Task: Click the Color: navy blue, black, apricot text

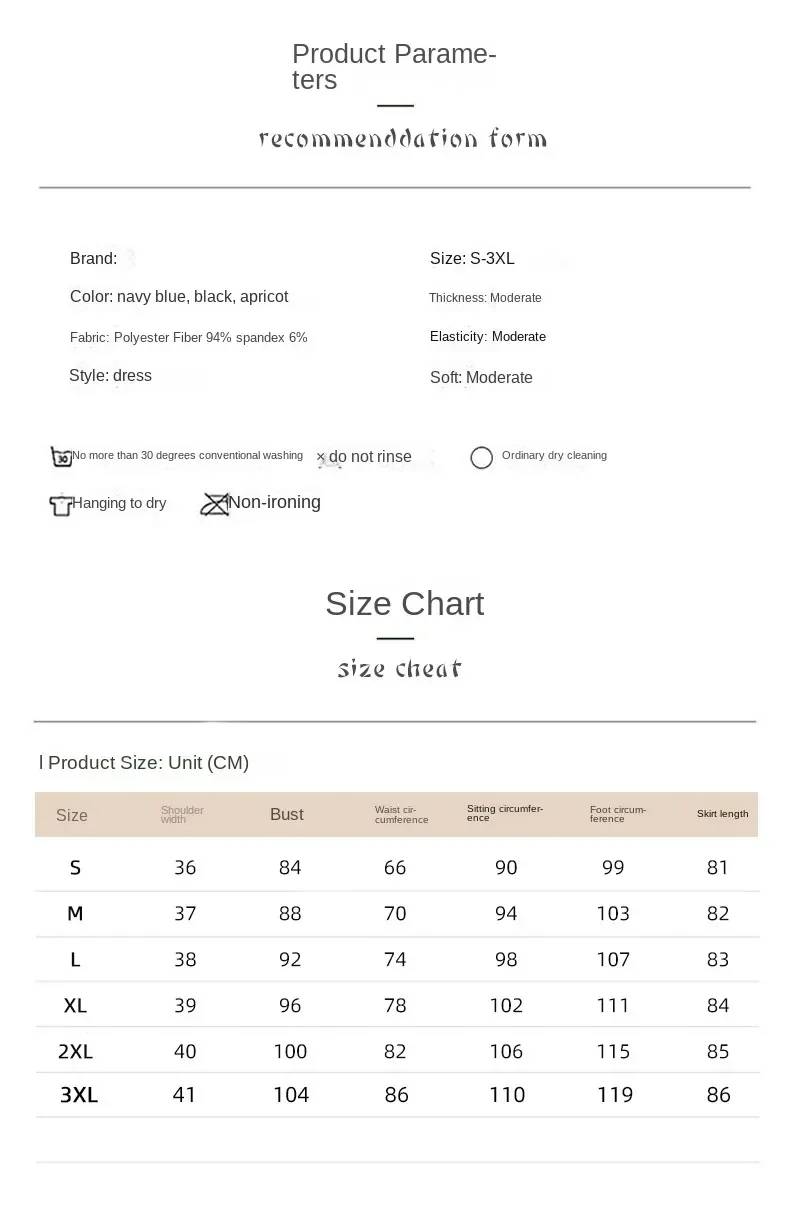Action: coord(179,297)
